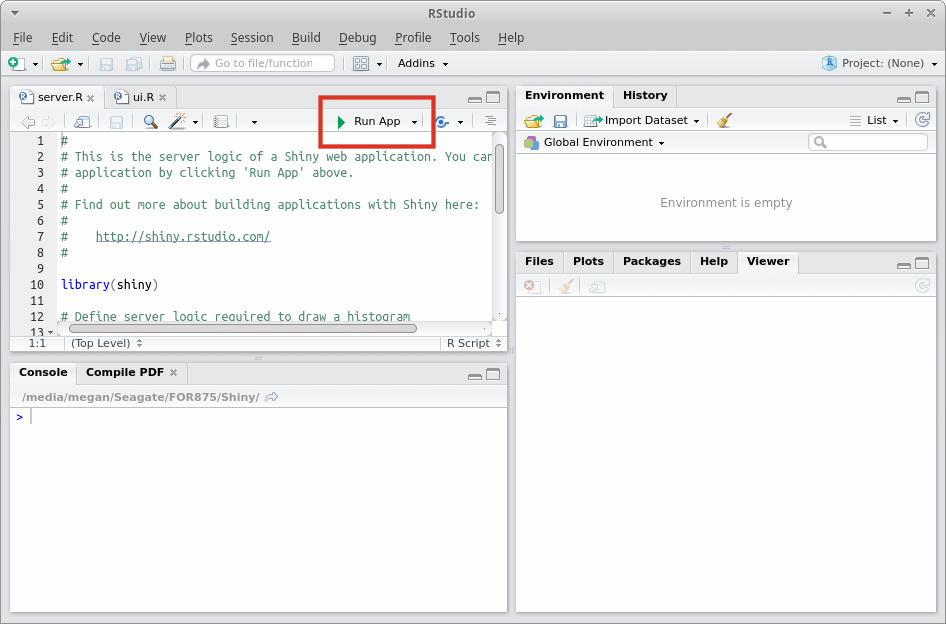Click the Save workspace icon in Environment
946x624 pixels.
click(560, 121)
